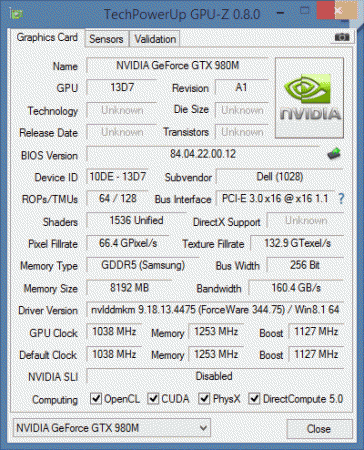This screenshot has height=450, width=364.
Task: Click the Revision value A1
Action: pos(242,88)
